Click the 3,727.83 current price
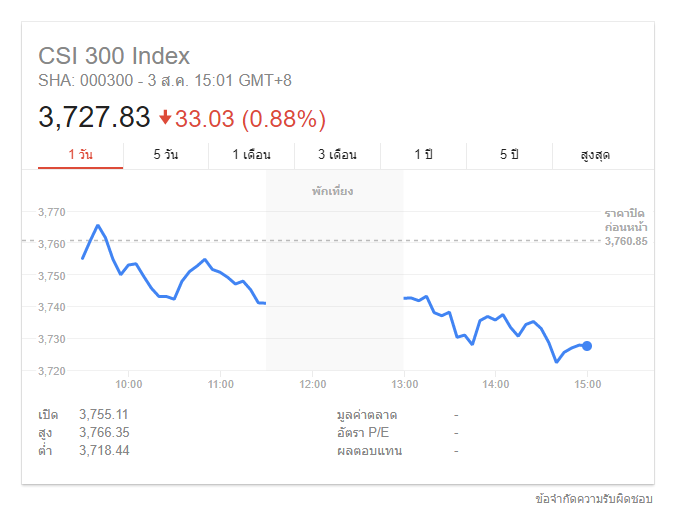This screenshot has width=675, height=524. click(x=94, y=118)
